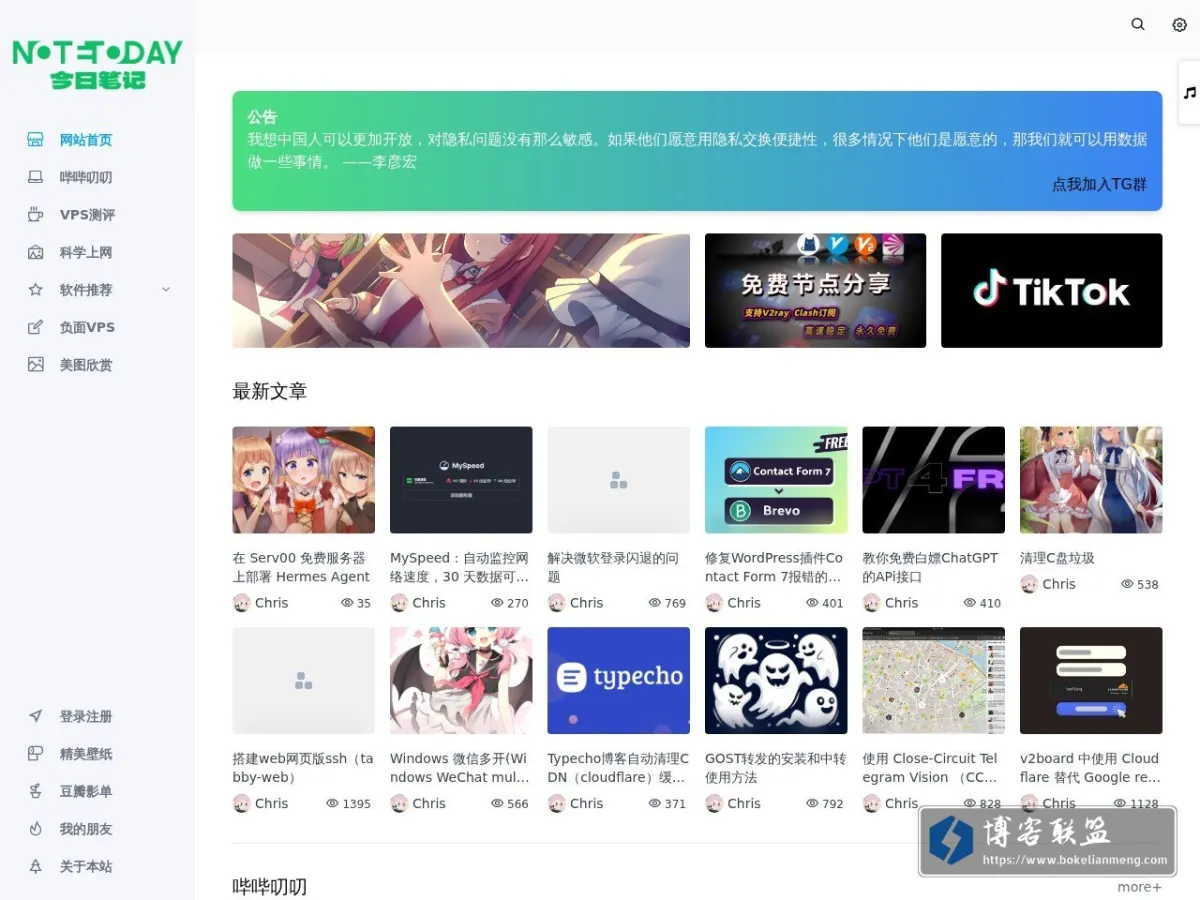1200x900 pixels.
Task: Click the 点我加入TG群 link
Action: 1099,184
